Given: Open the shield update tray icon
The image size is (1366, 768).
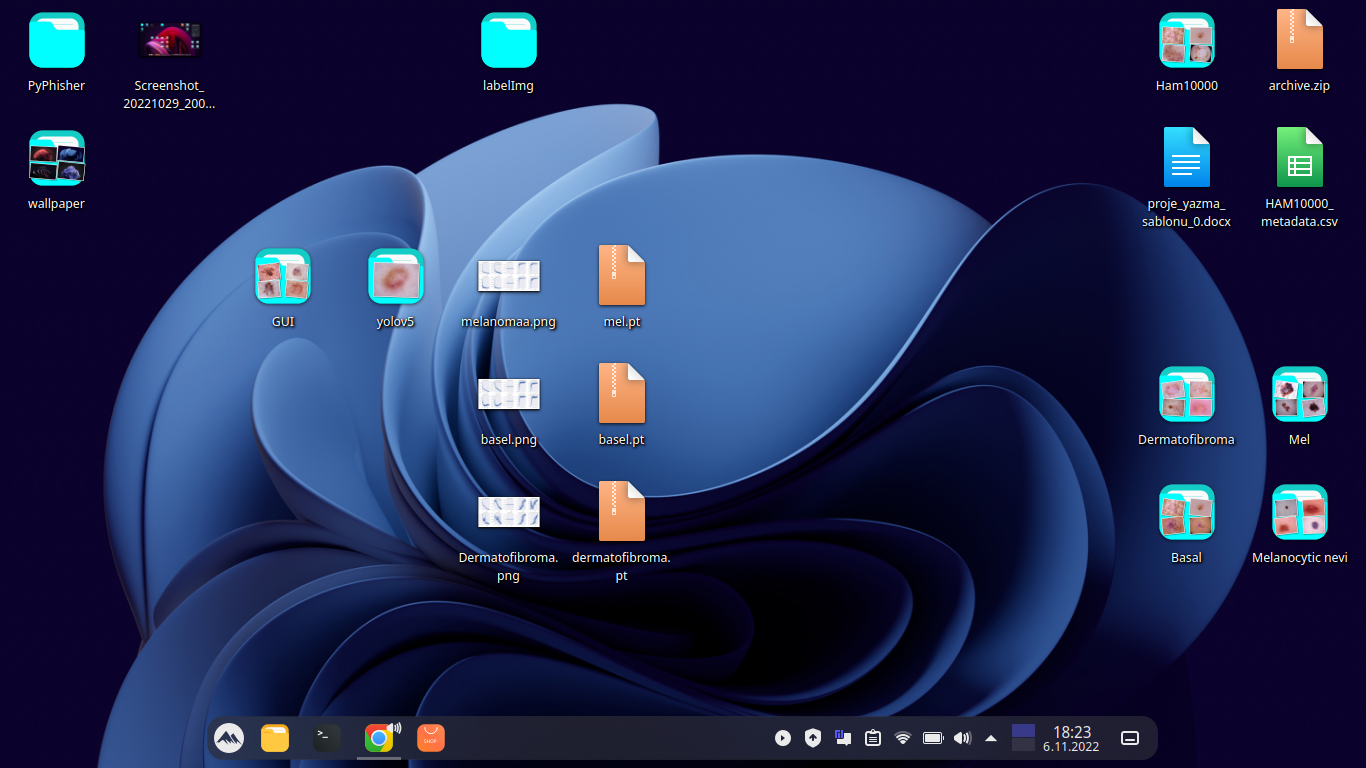Looking at the screenshot, I should point(813,738).
